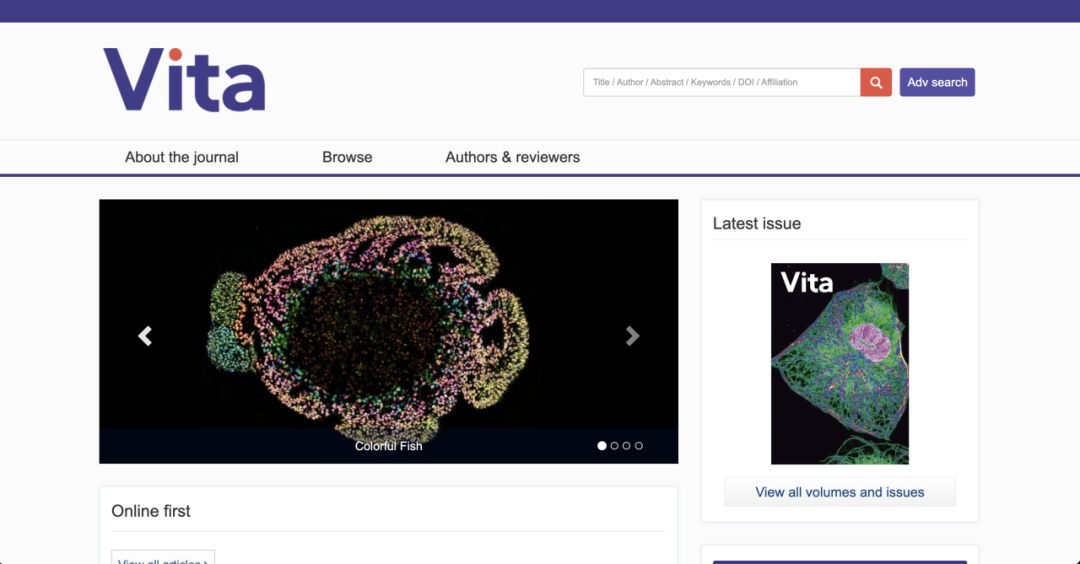Select the second carousel indicator dot
This screenshot has height=564, width=1080.
click(x=614, y=446)
